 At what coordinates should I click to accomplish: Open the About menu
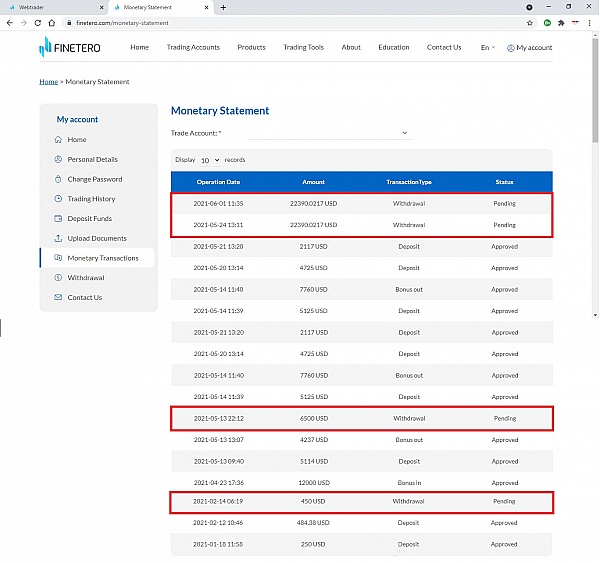351,47
